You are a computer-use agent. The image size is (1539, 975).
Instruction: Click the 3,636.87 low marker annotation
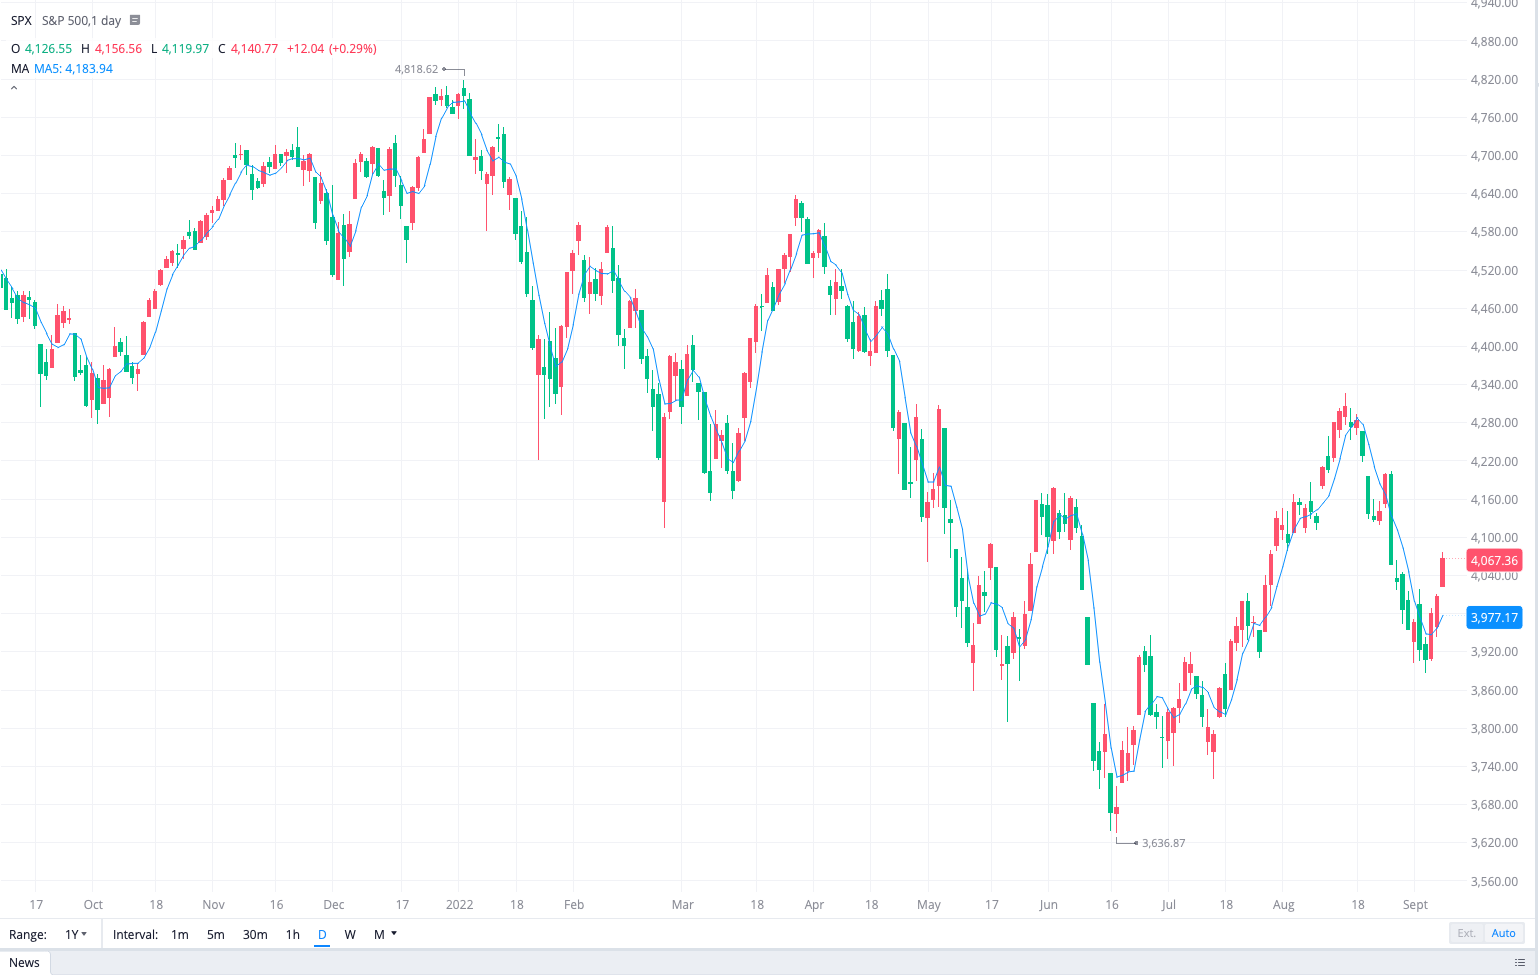[1163, 843]
